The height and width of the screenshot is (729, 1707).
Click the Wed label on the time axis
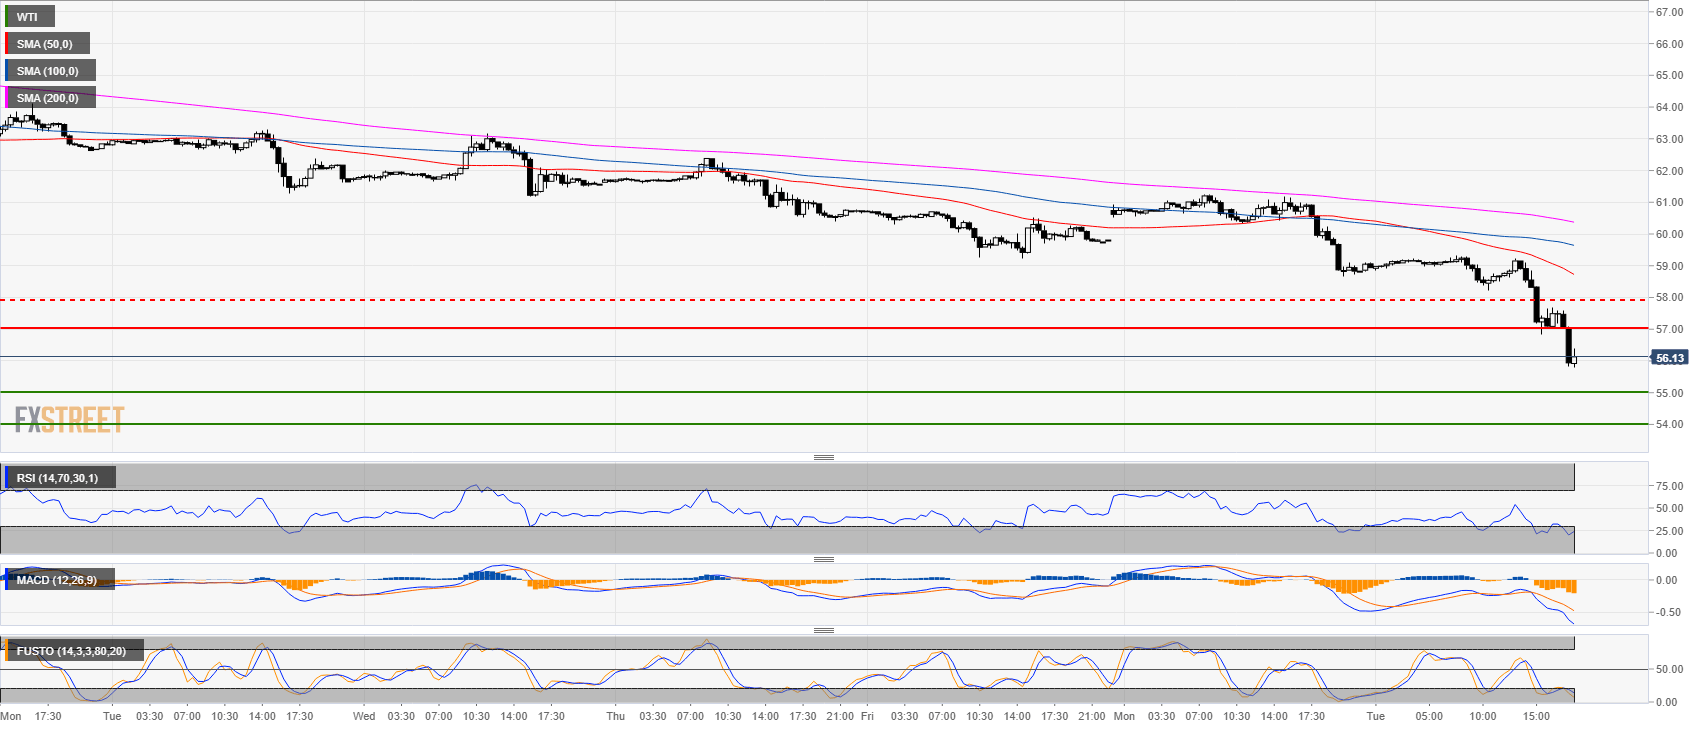coord(364,716)
